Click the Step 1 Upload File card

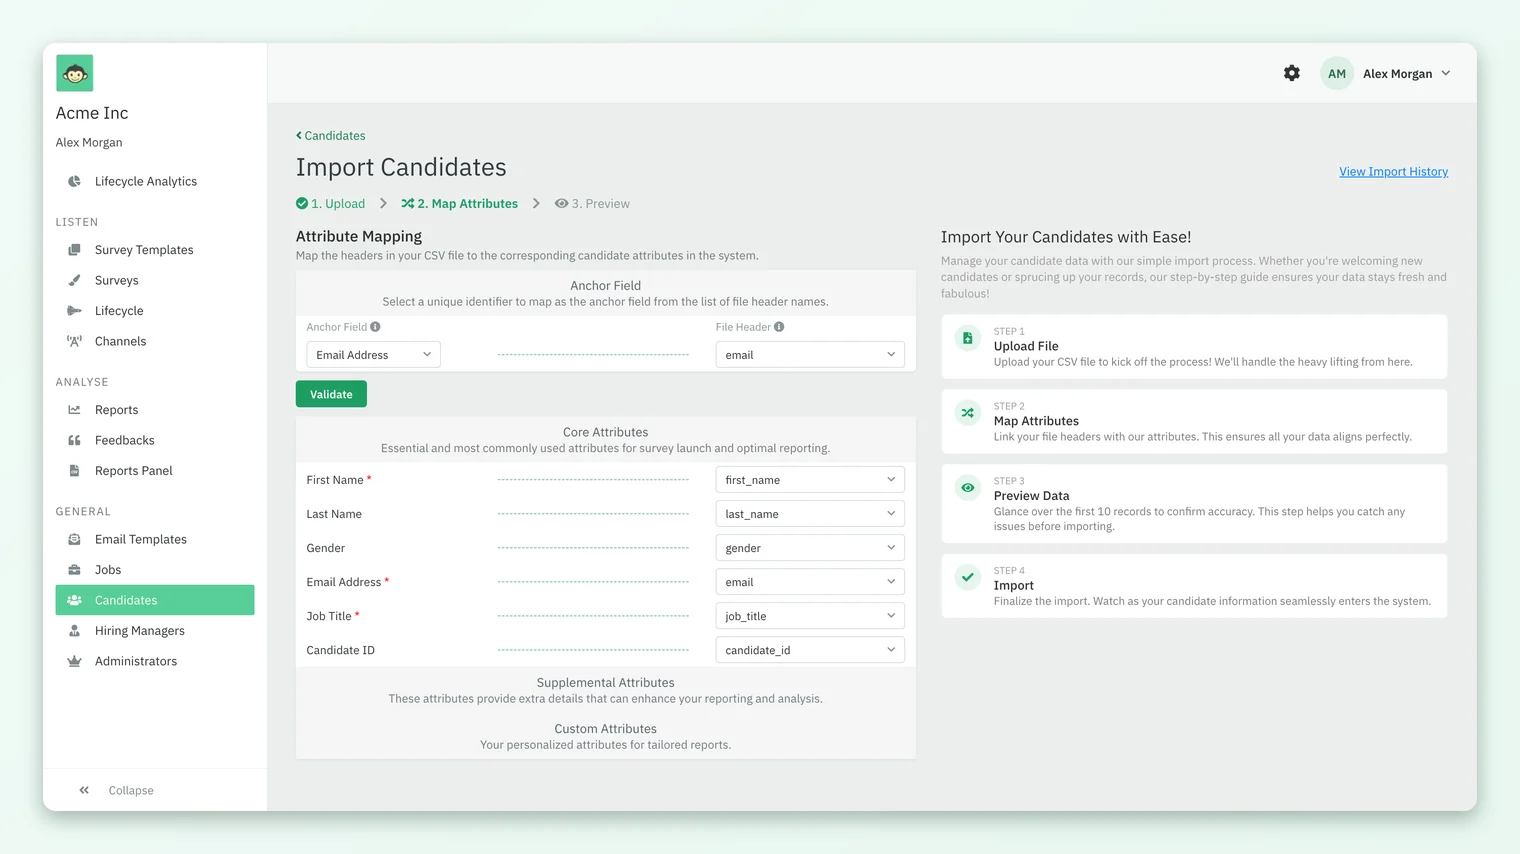click(x=1194, y=346)
